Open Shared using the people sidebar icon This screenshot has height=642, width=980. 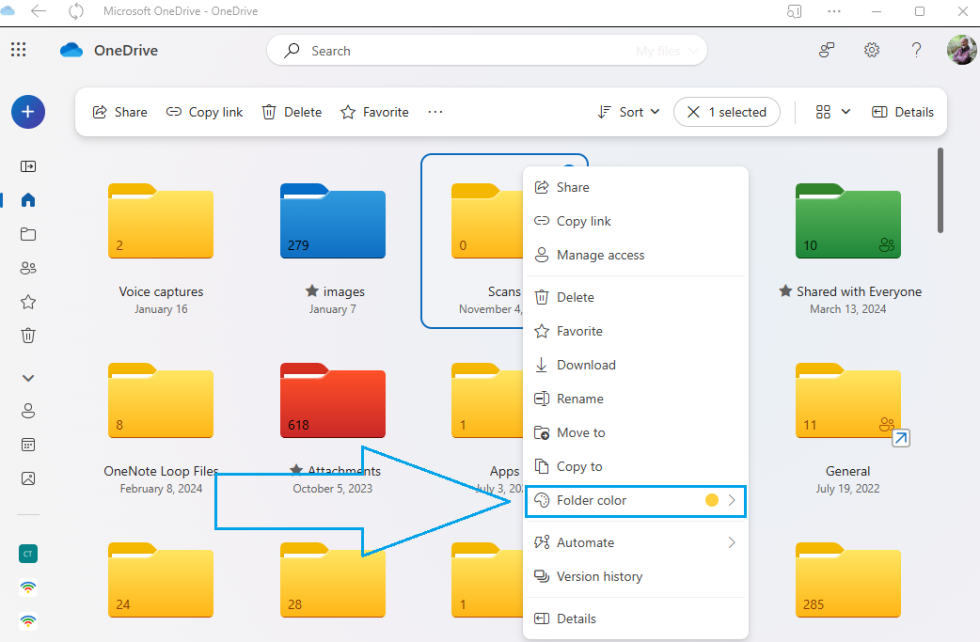pyautogui.click(x=28, y=267)
